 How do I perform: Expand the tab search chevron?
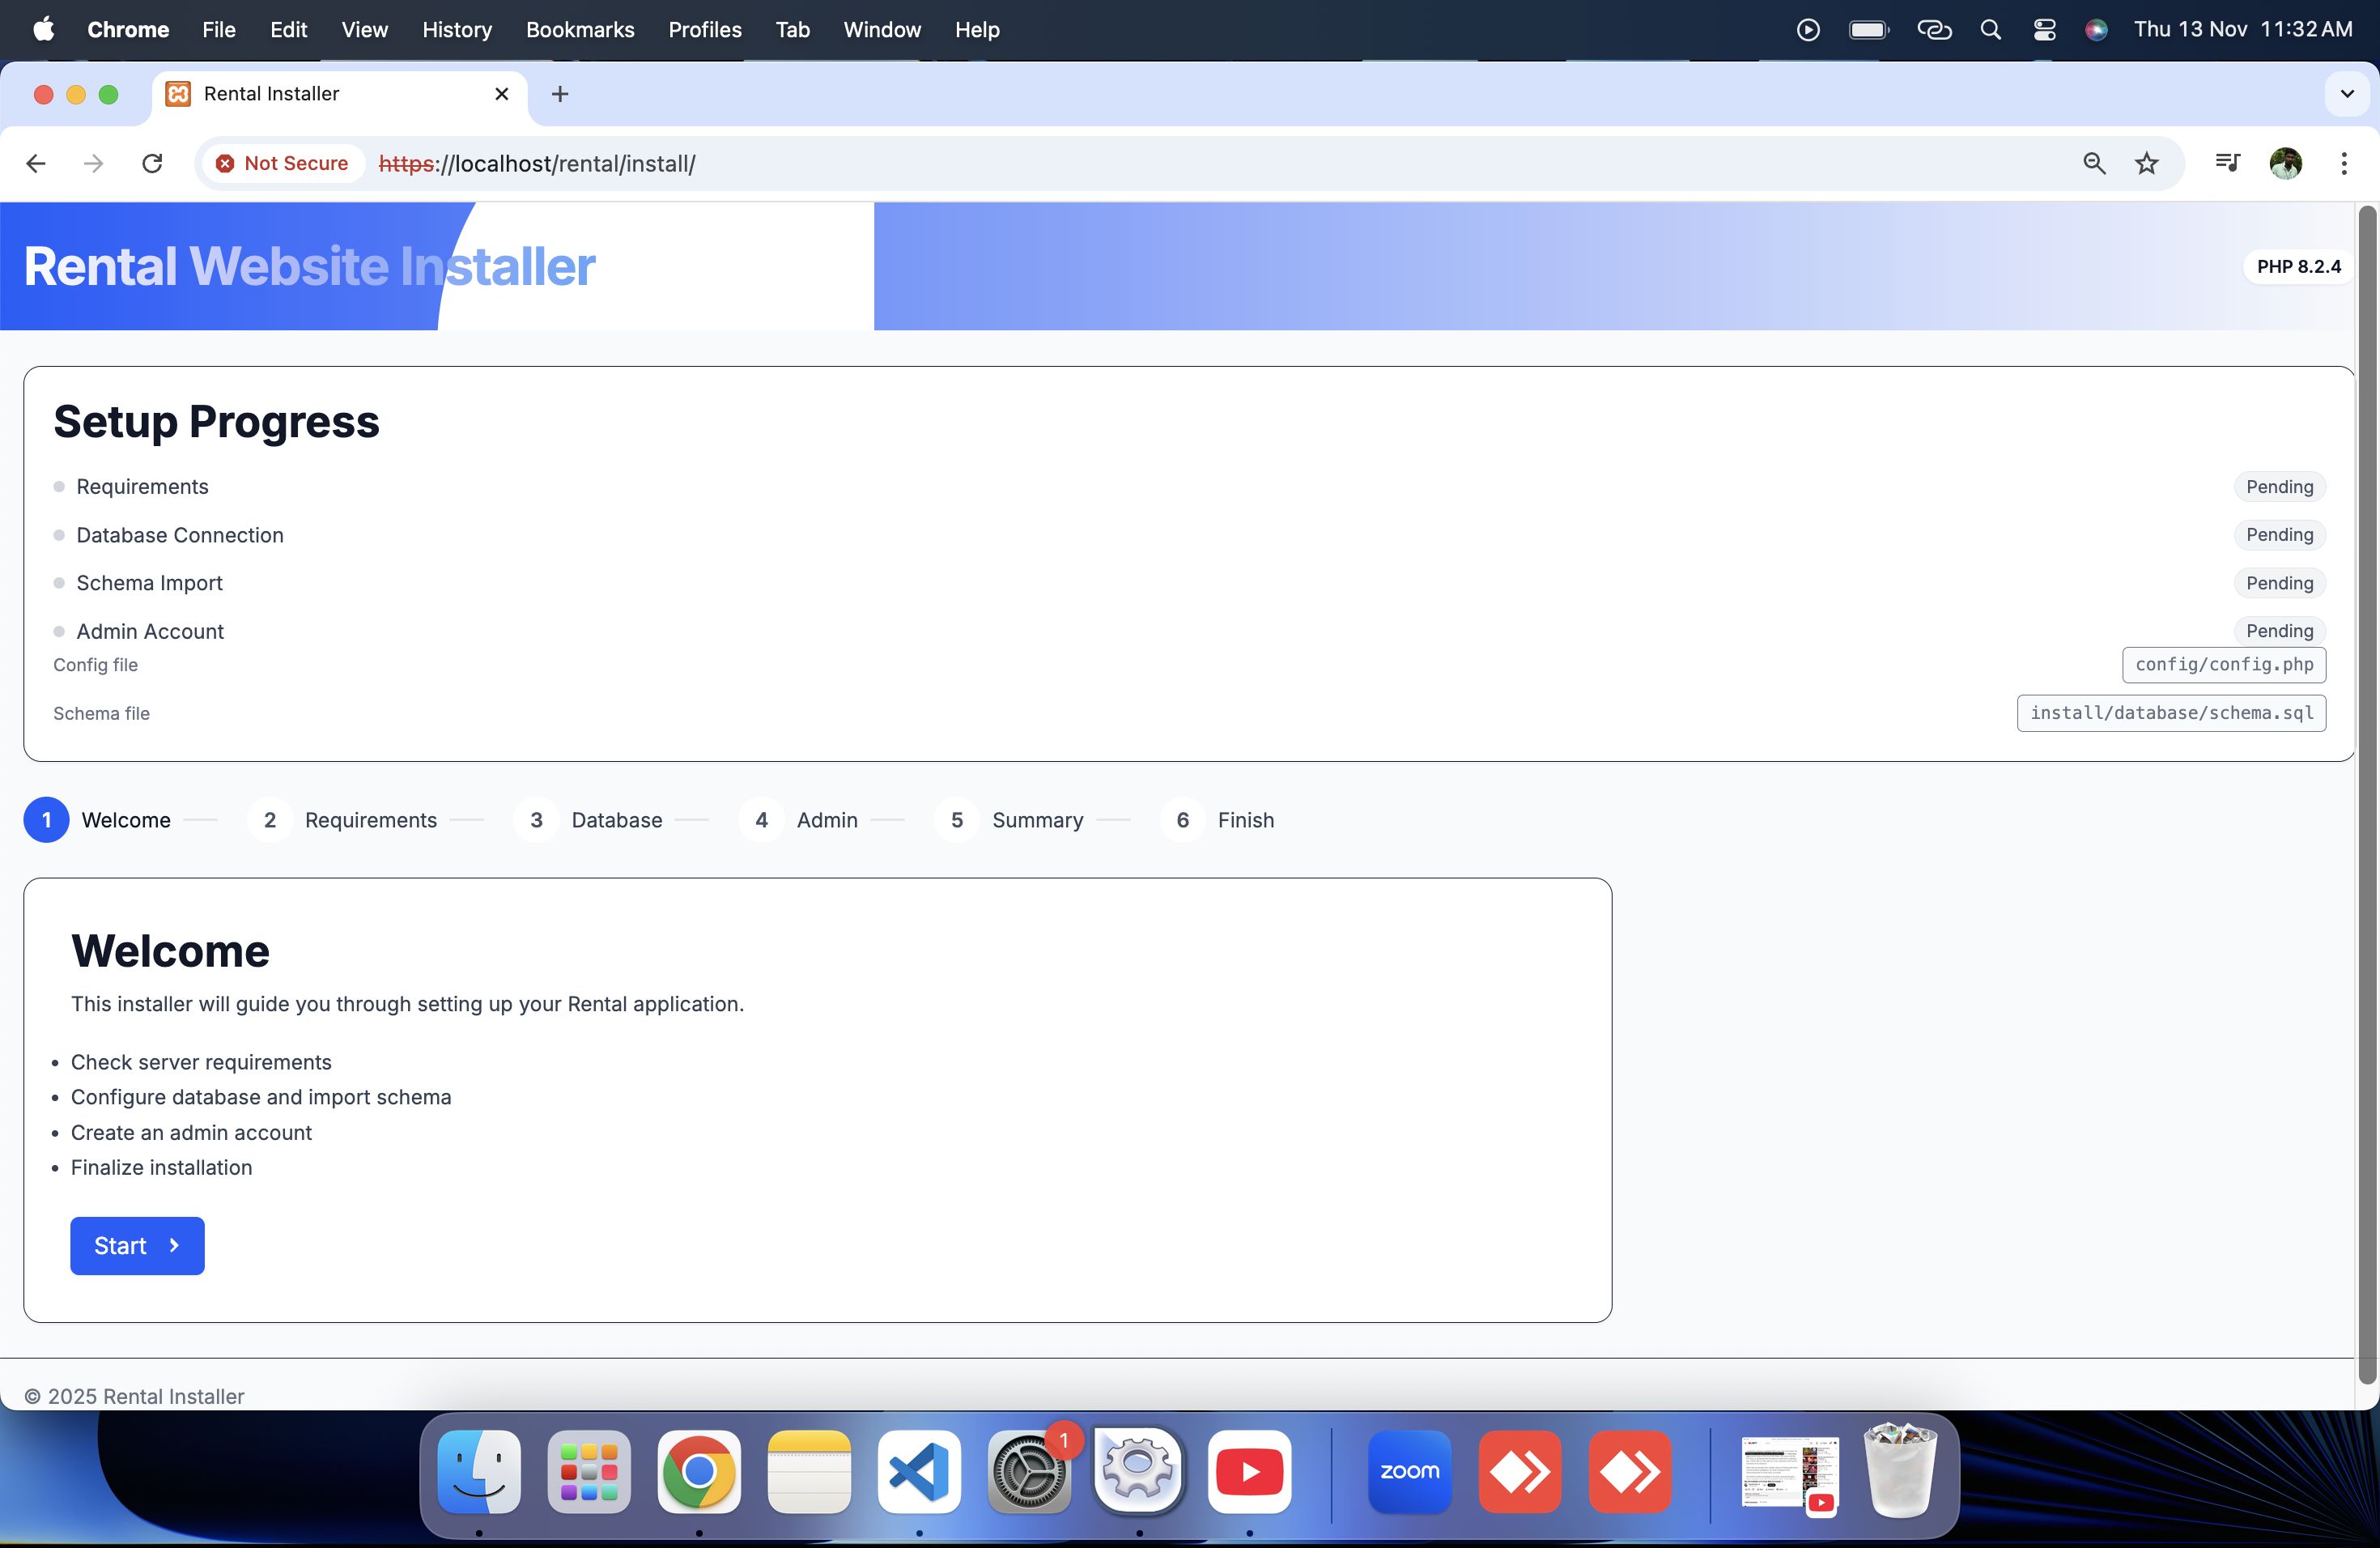pyautogui.click(x=2347, y=94)
